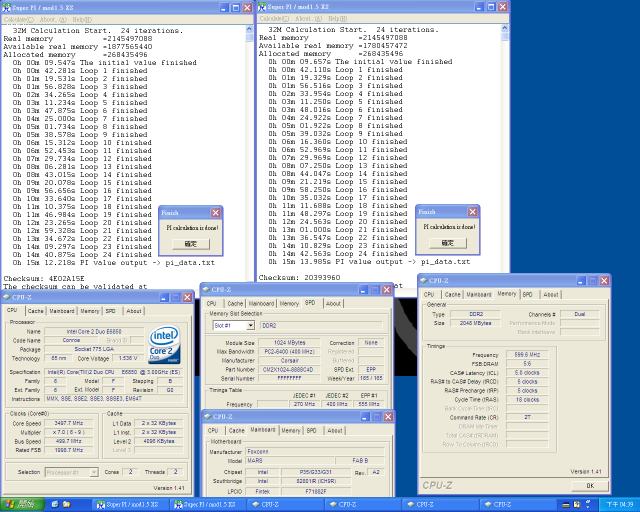Minimize the CPU-Z Mainboard-tab window
Viewport: 640px width, 512px height.
click(x=365, y=416)
